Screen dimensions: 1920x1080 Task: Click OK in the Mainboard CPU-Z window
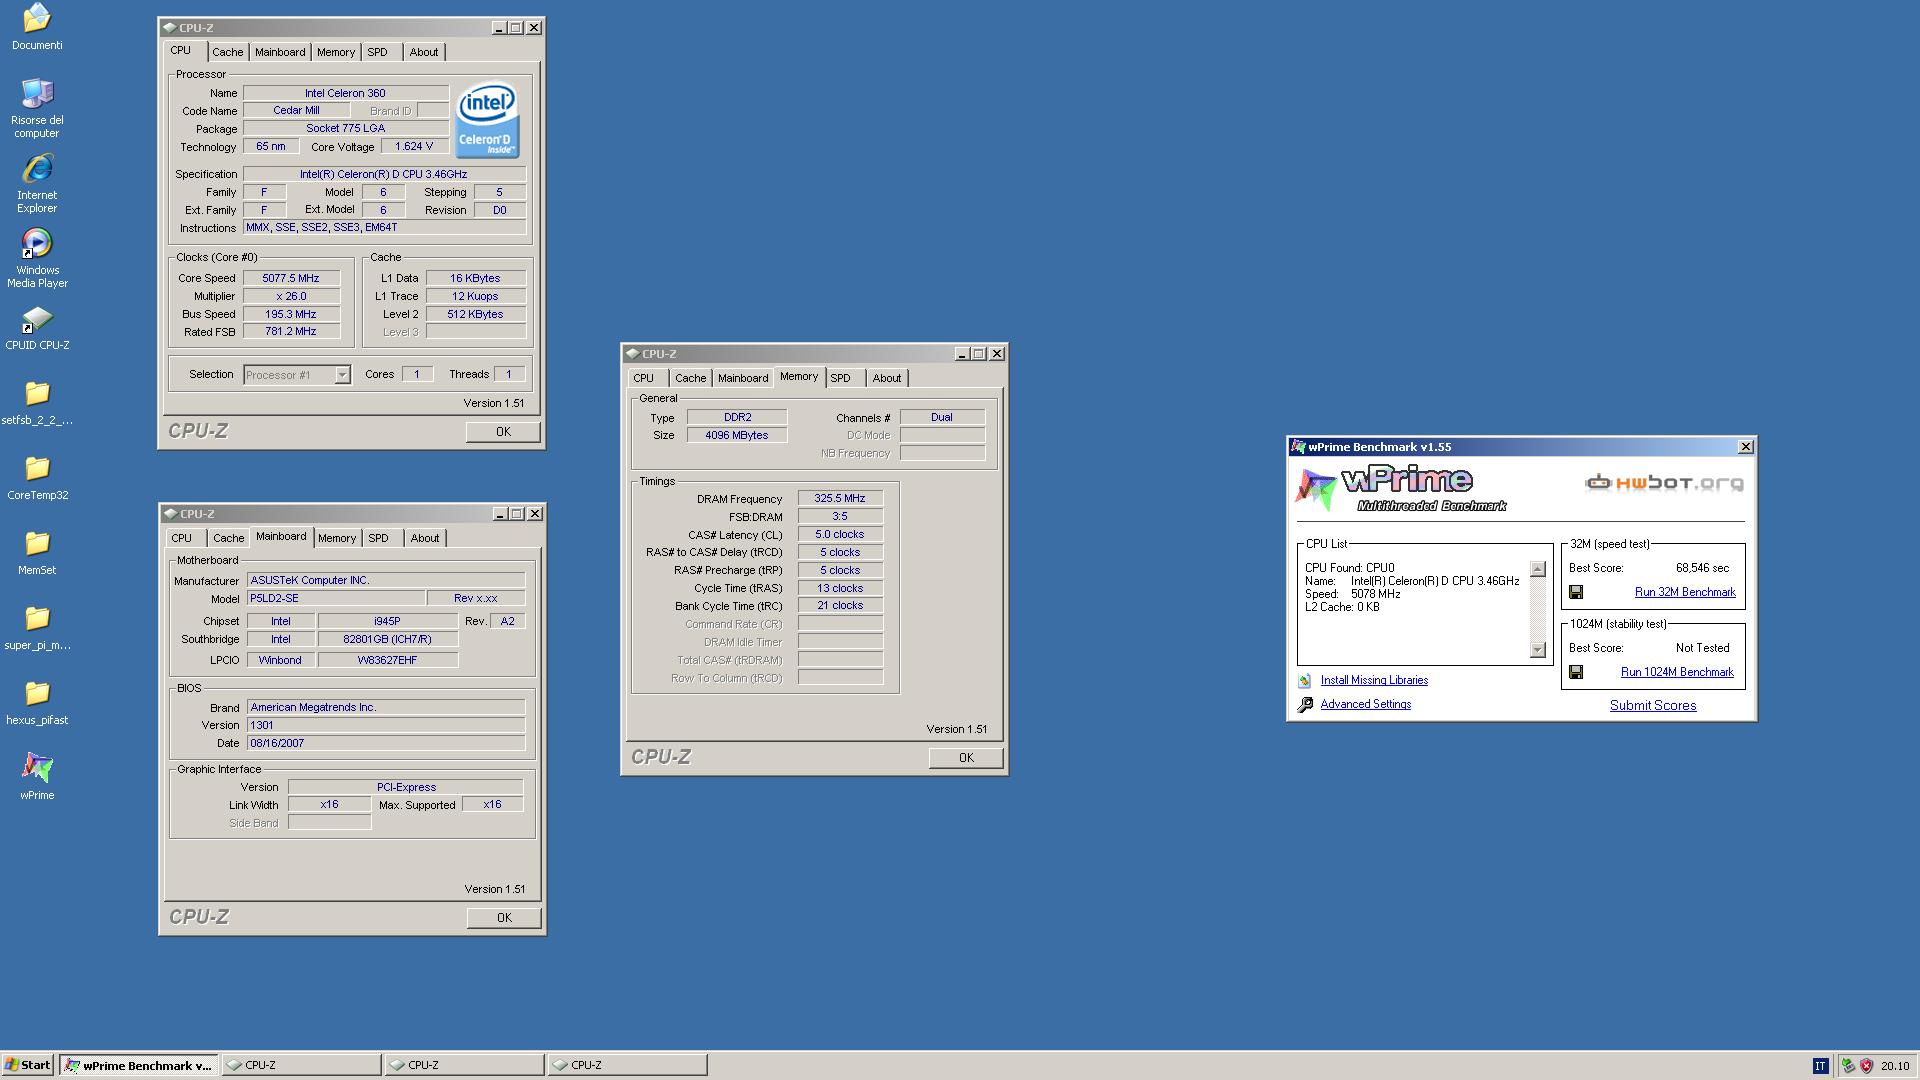[x=504, y=918]
